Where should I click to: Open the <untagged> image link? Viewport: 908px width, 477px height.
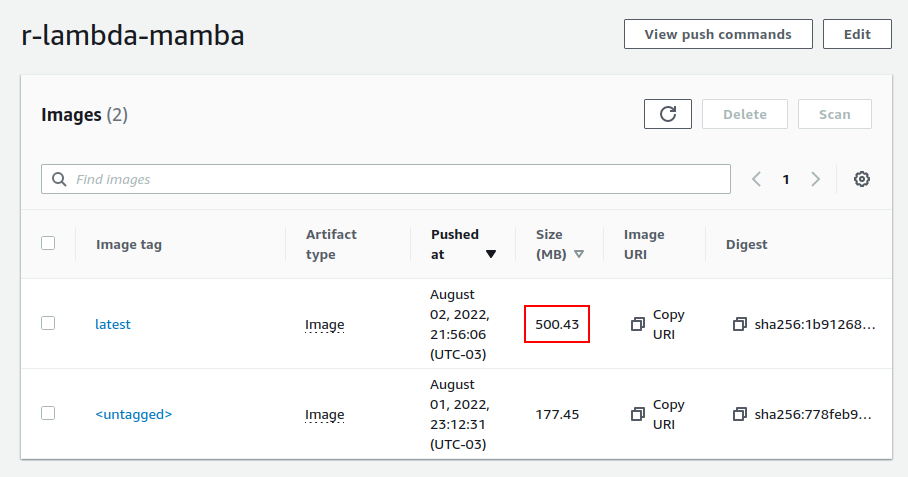[x=134, y=414]
